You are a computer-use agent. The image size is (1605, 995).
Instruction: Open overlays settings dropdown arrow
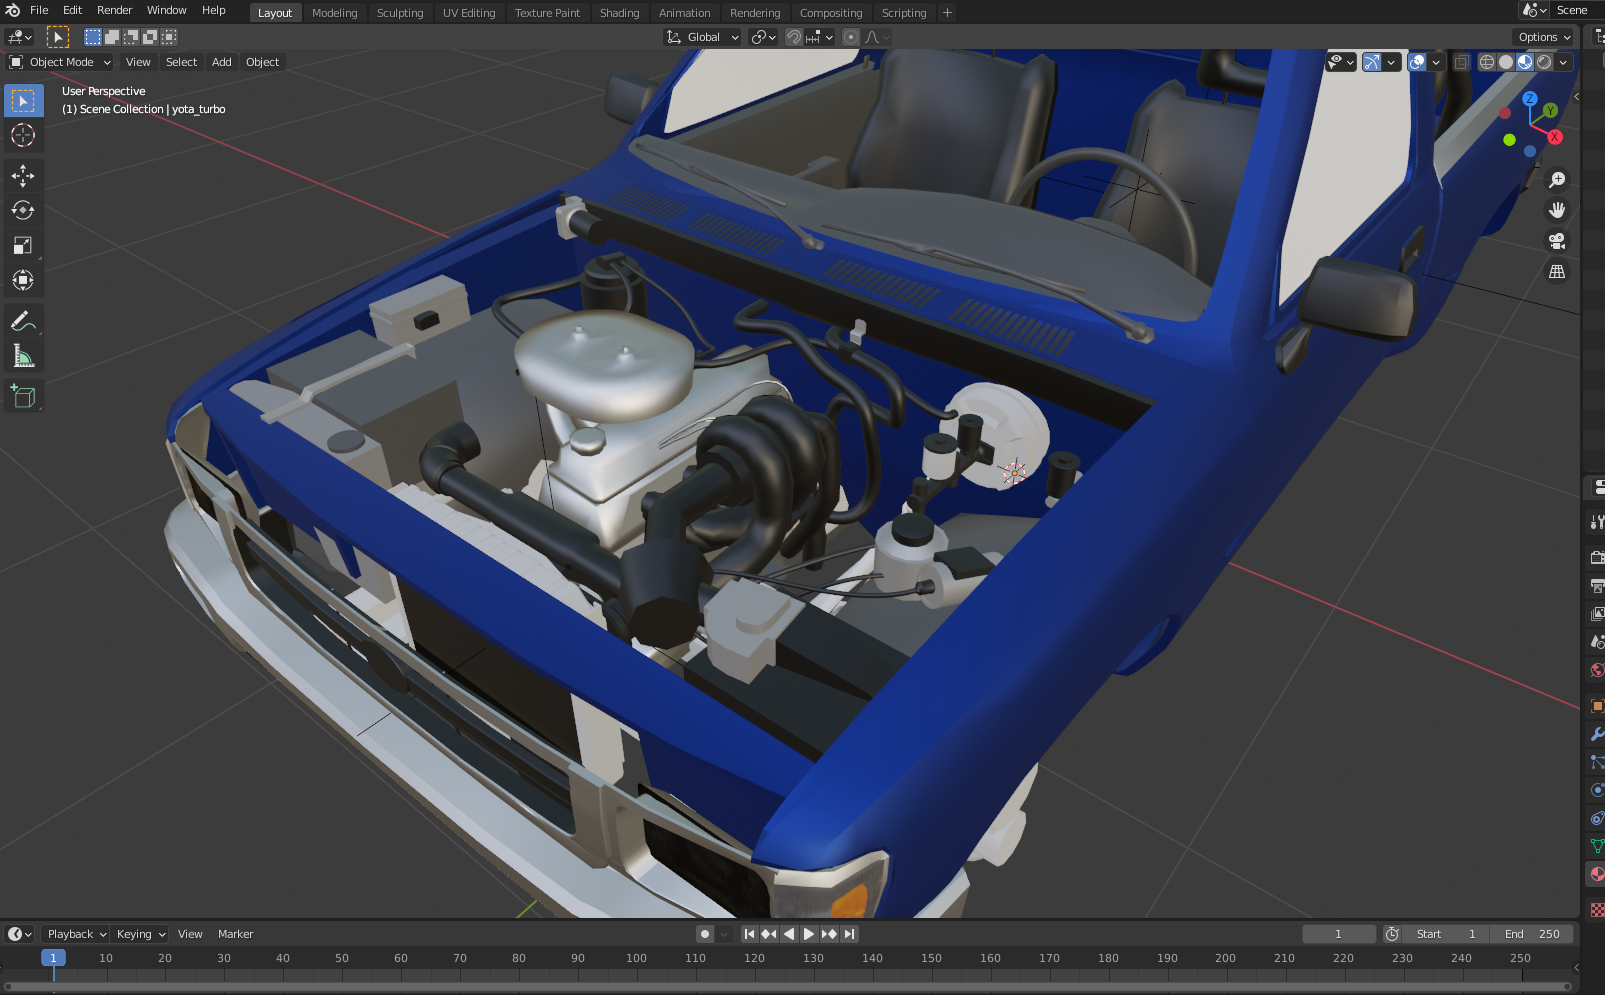[1436, 62]
